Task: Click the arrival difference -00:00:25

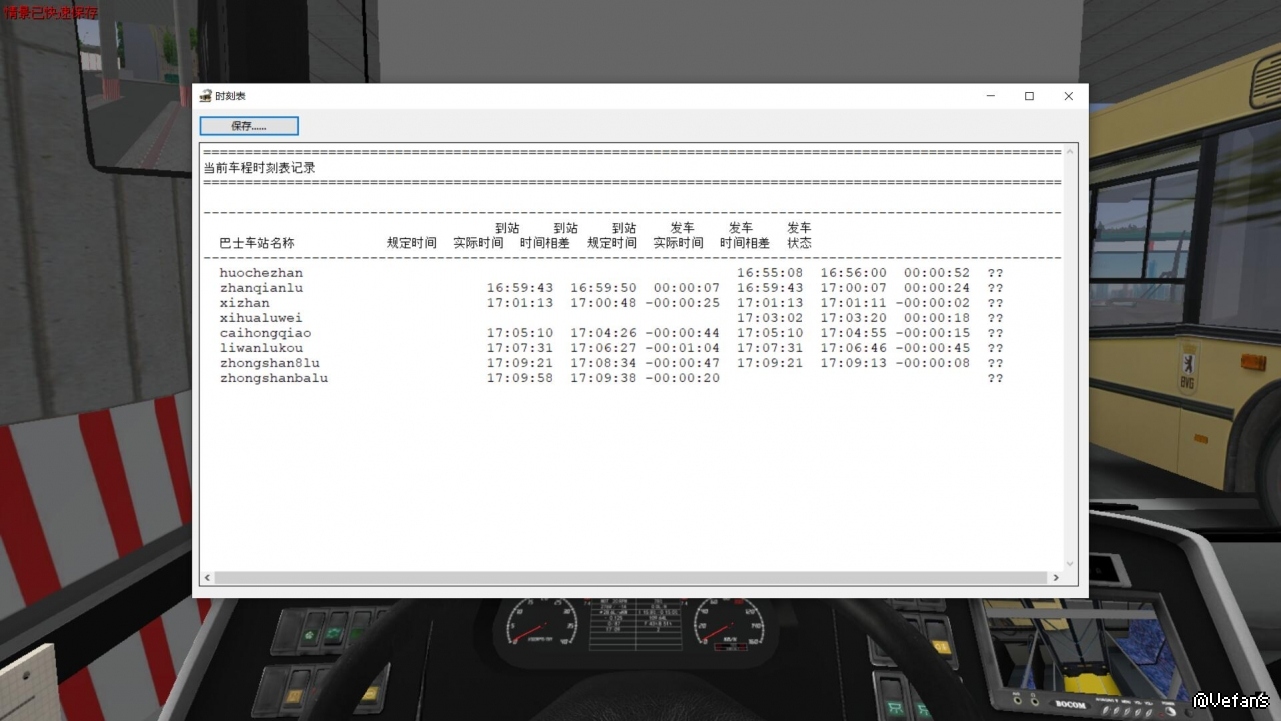Action: coord(683,303)
